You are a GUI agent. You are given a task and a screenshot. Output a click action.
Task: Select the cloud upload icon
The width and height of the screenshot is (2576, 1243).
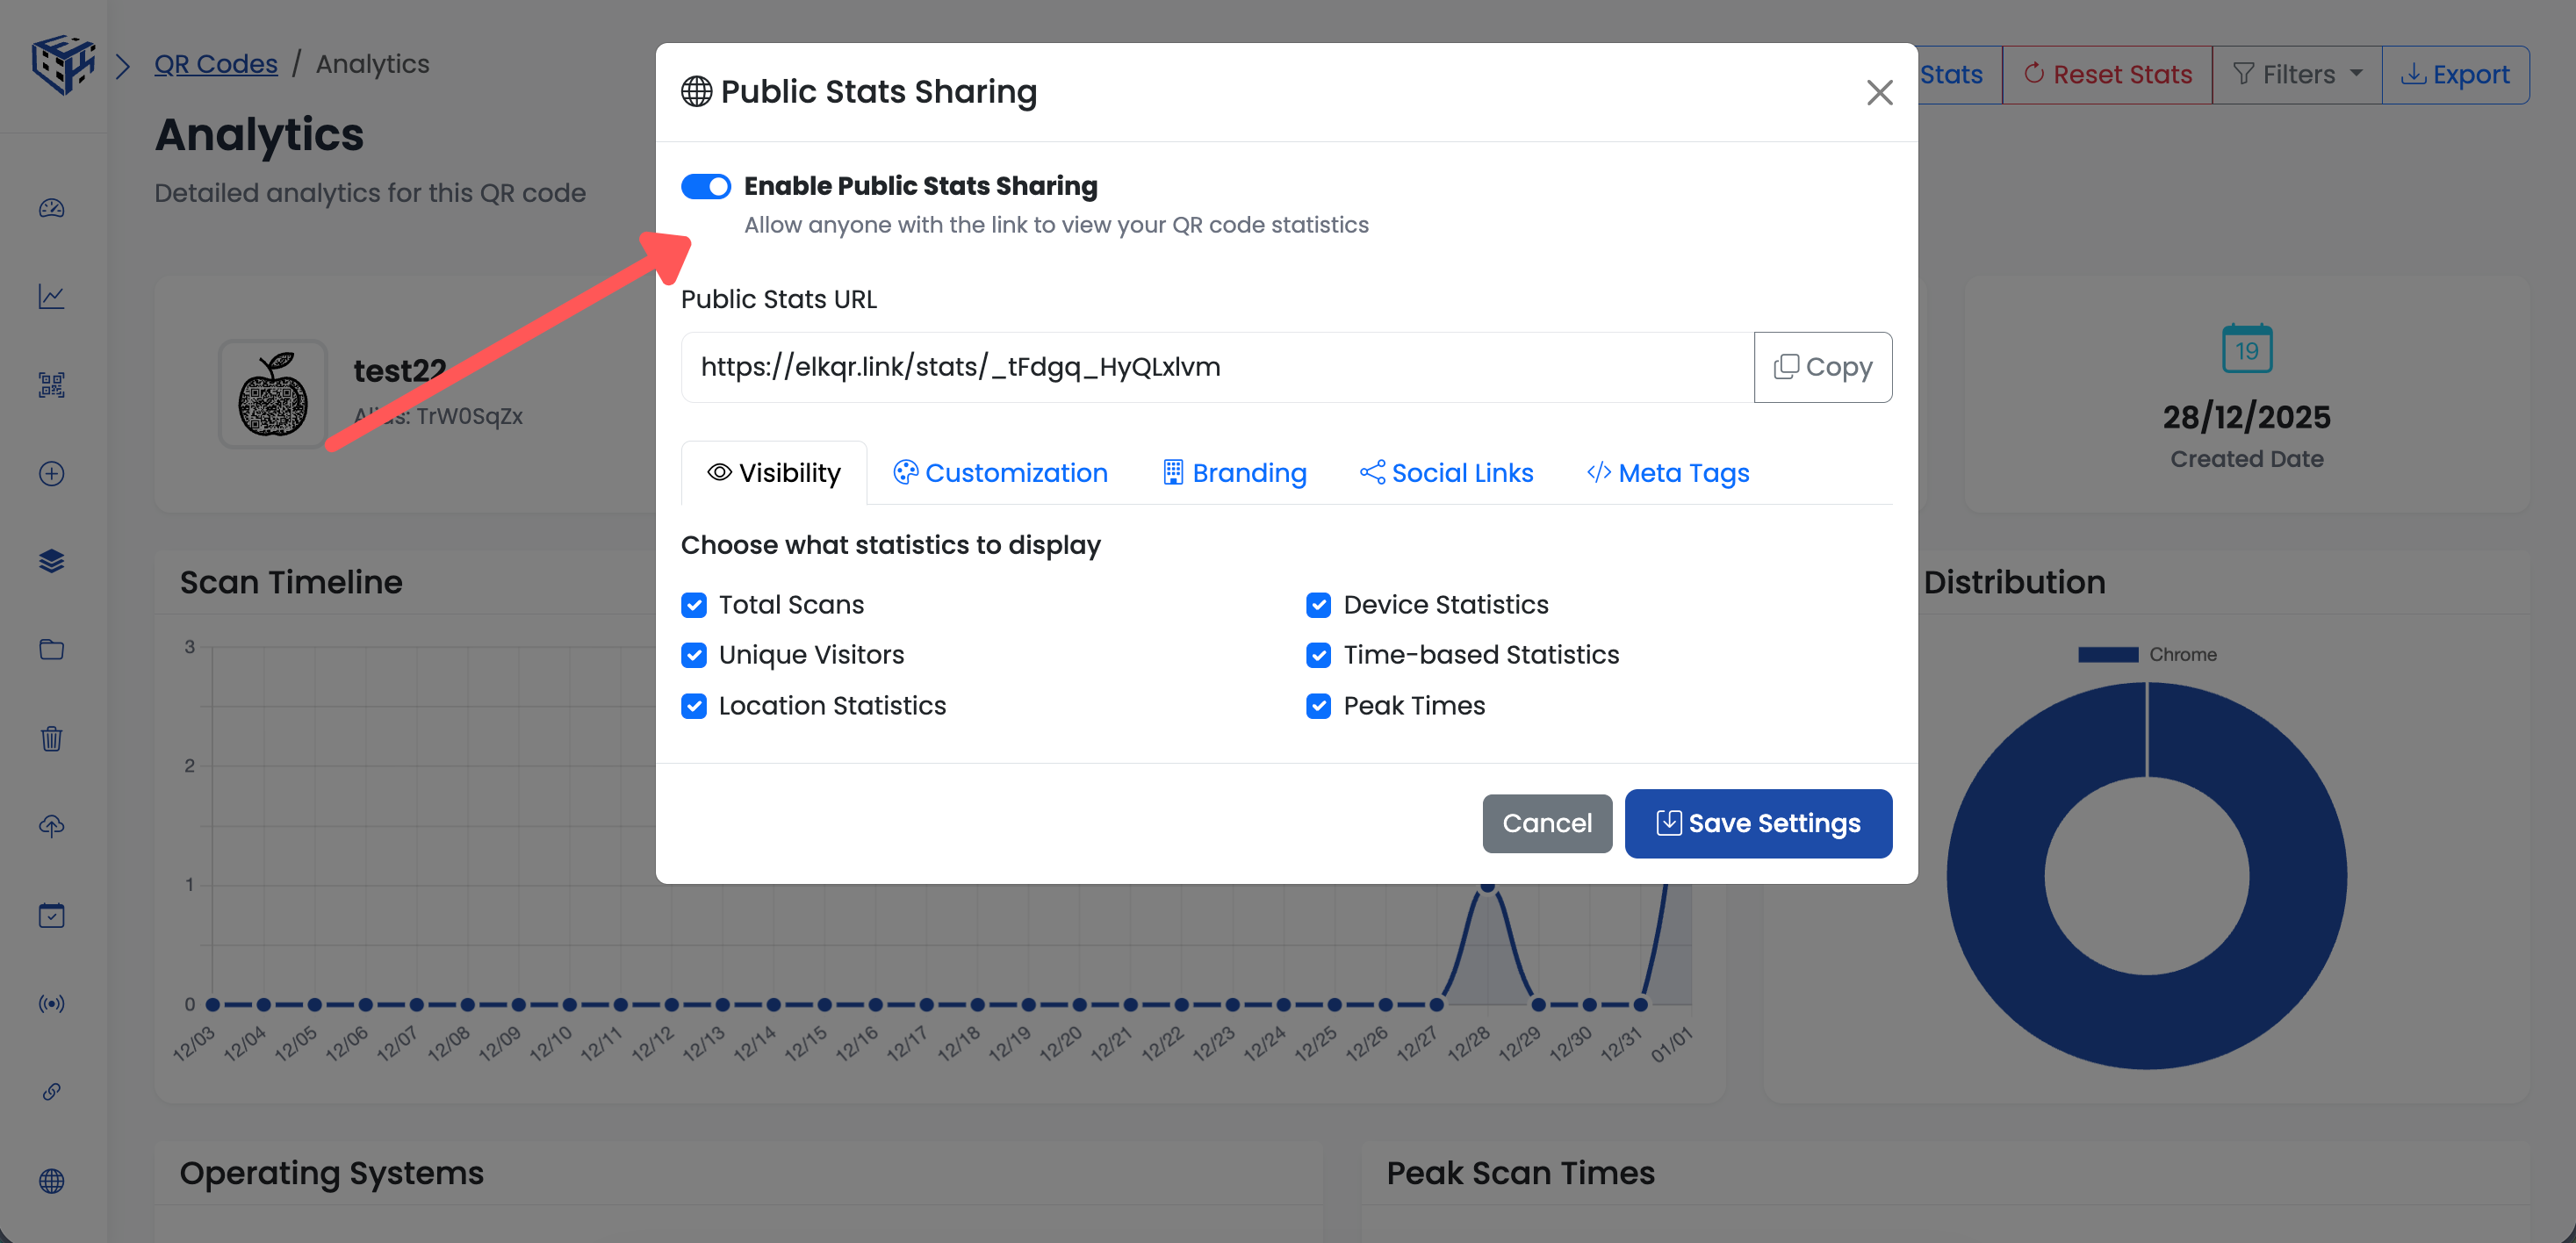pyautogui.click(x=51, y=825)
